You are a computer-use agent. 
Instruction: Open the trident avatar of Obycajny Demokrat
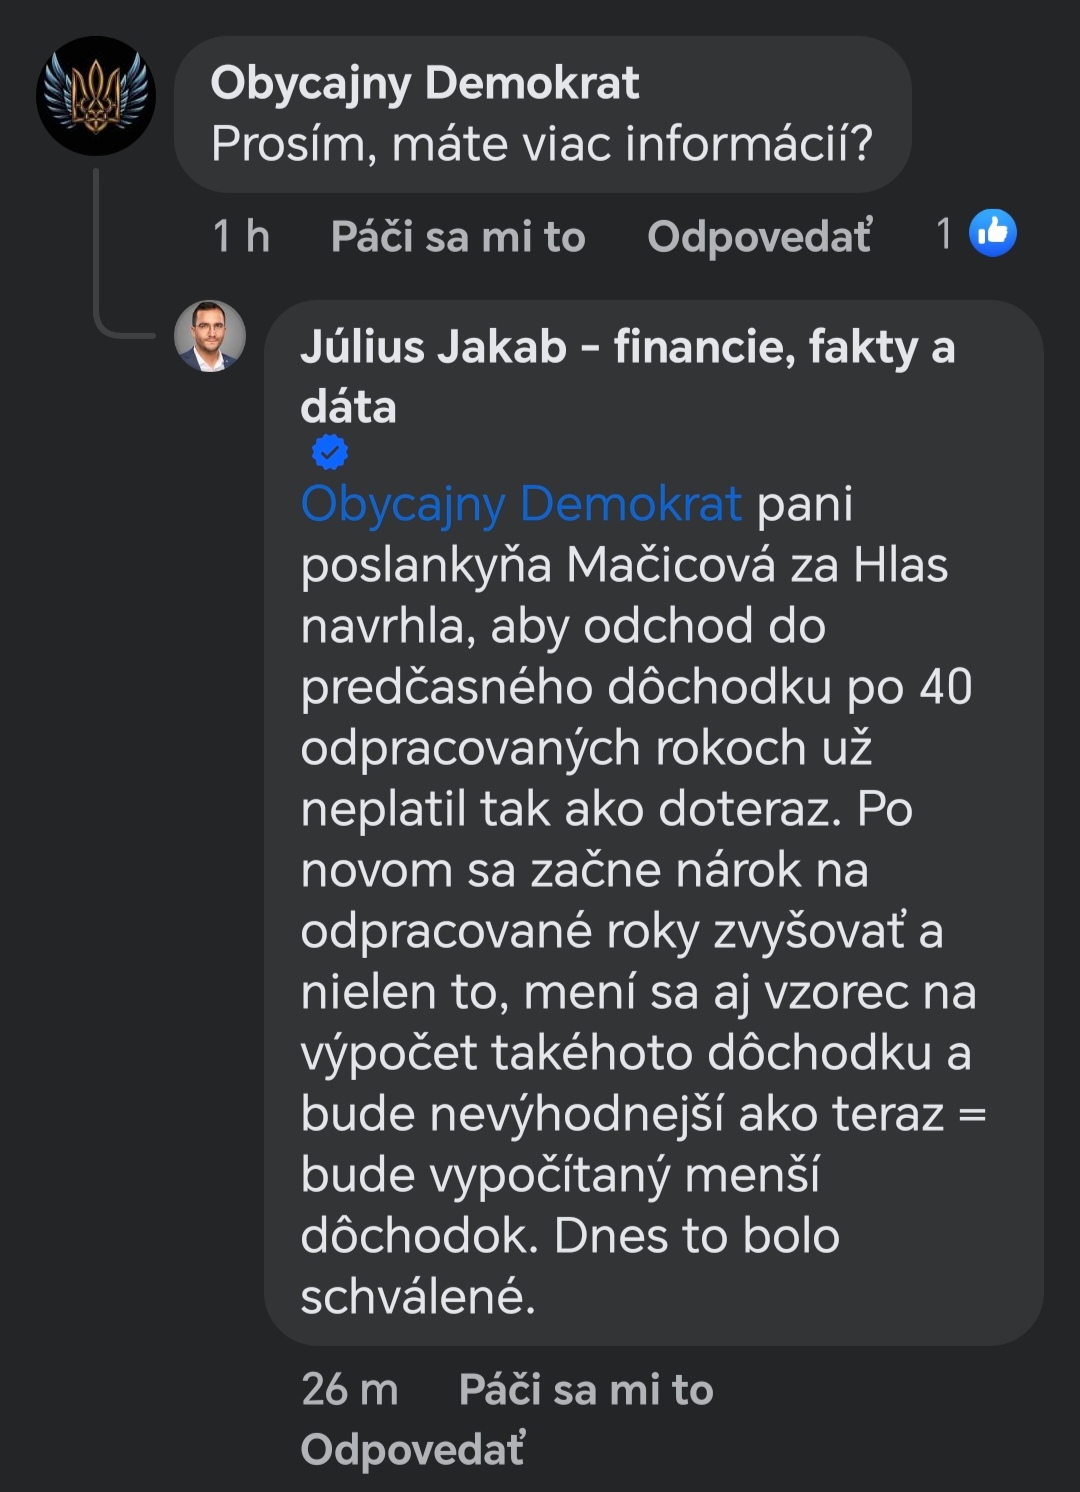(x=96, y=96)
